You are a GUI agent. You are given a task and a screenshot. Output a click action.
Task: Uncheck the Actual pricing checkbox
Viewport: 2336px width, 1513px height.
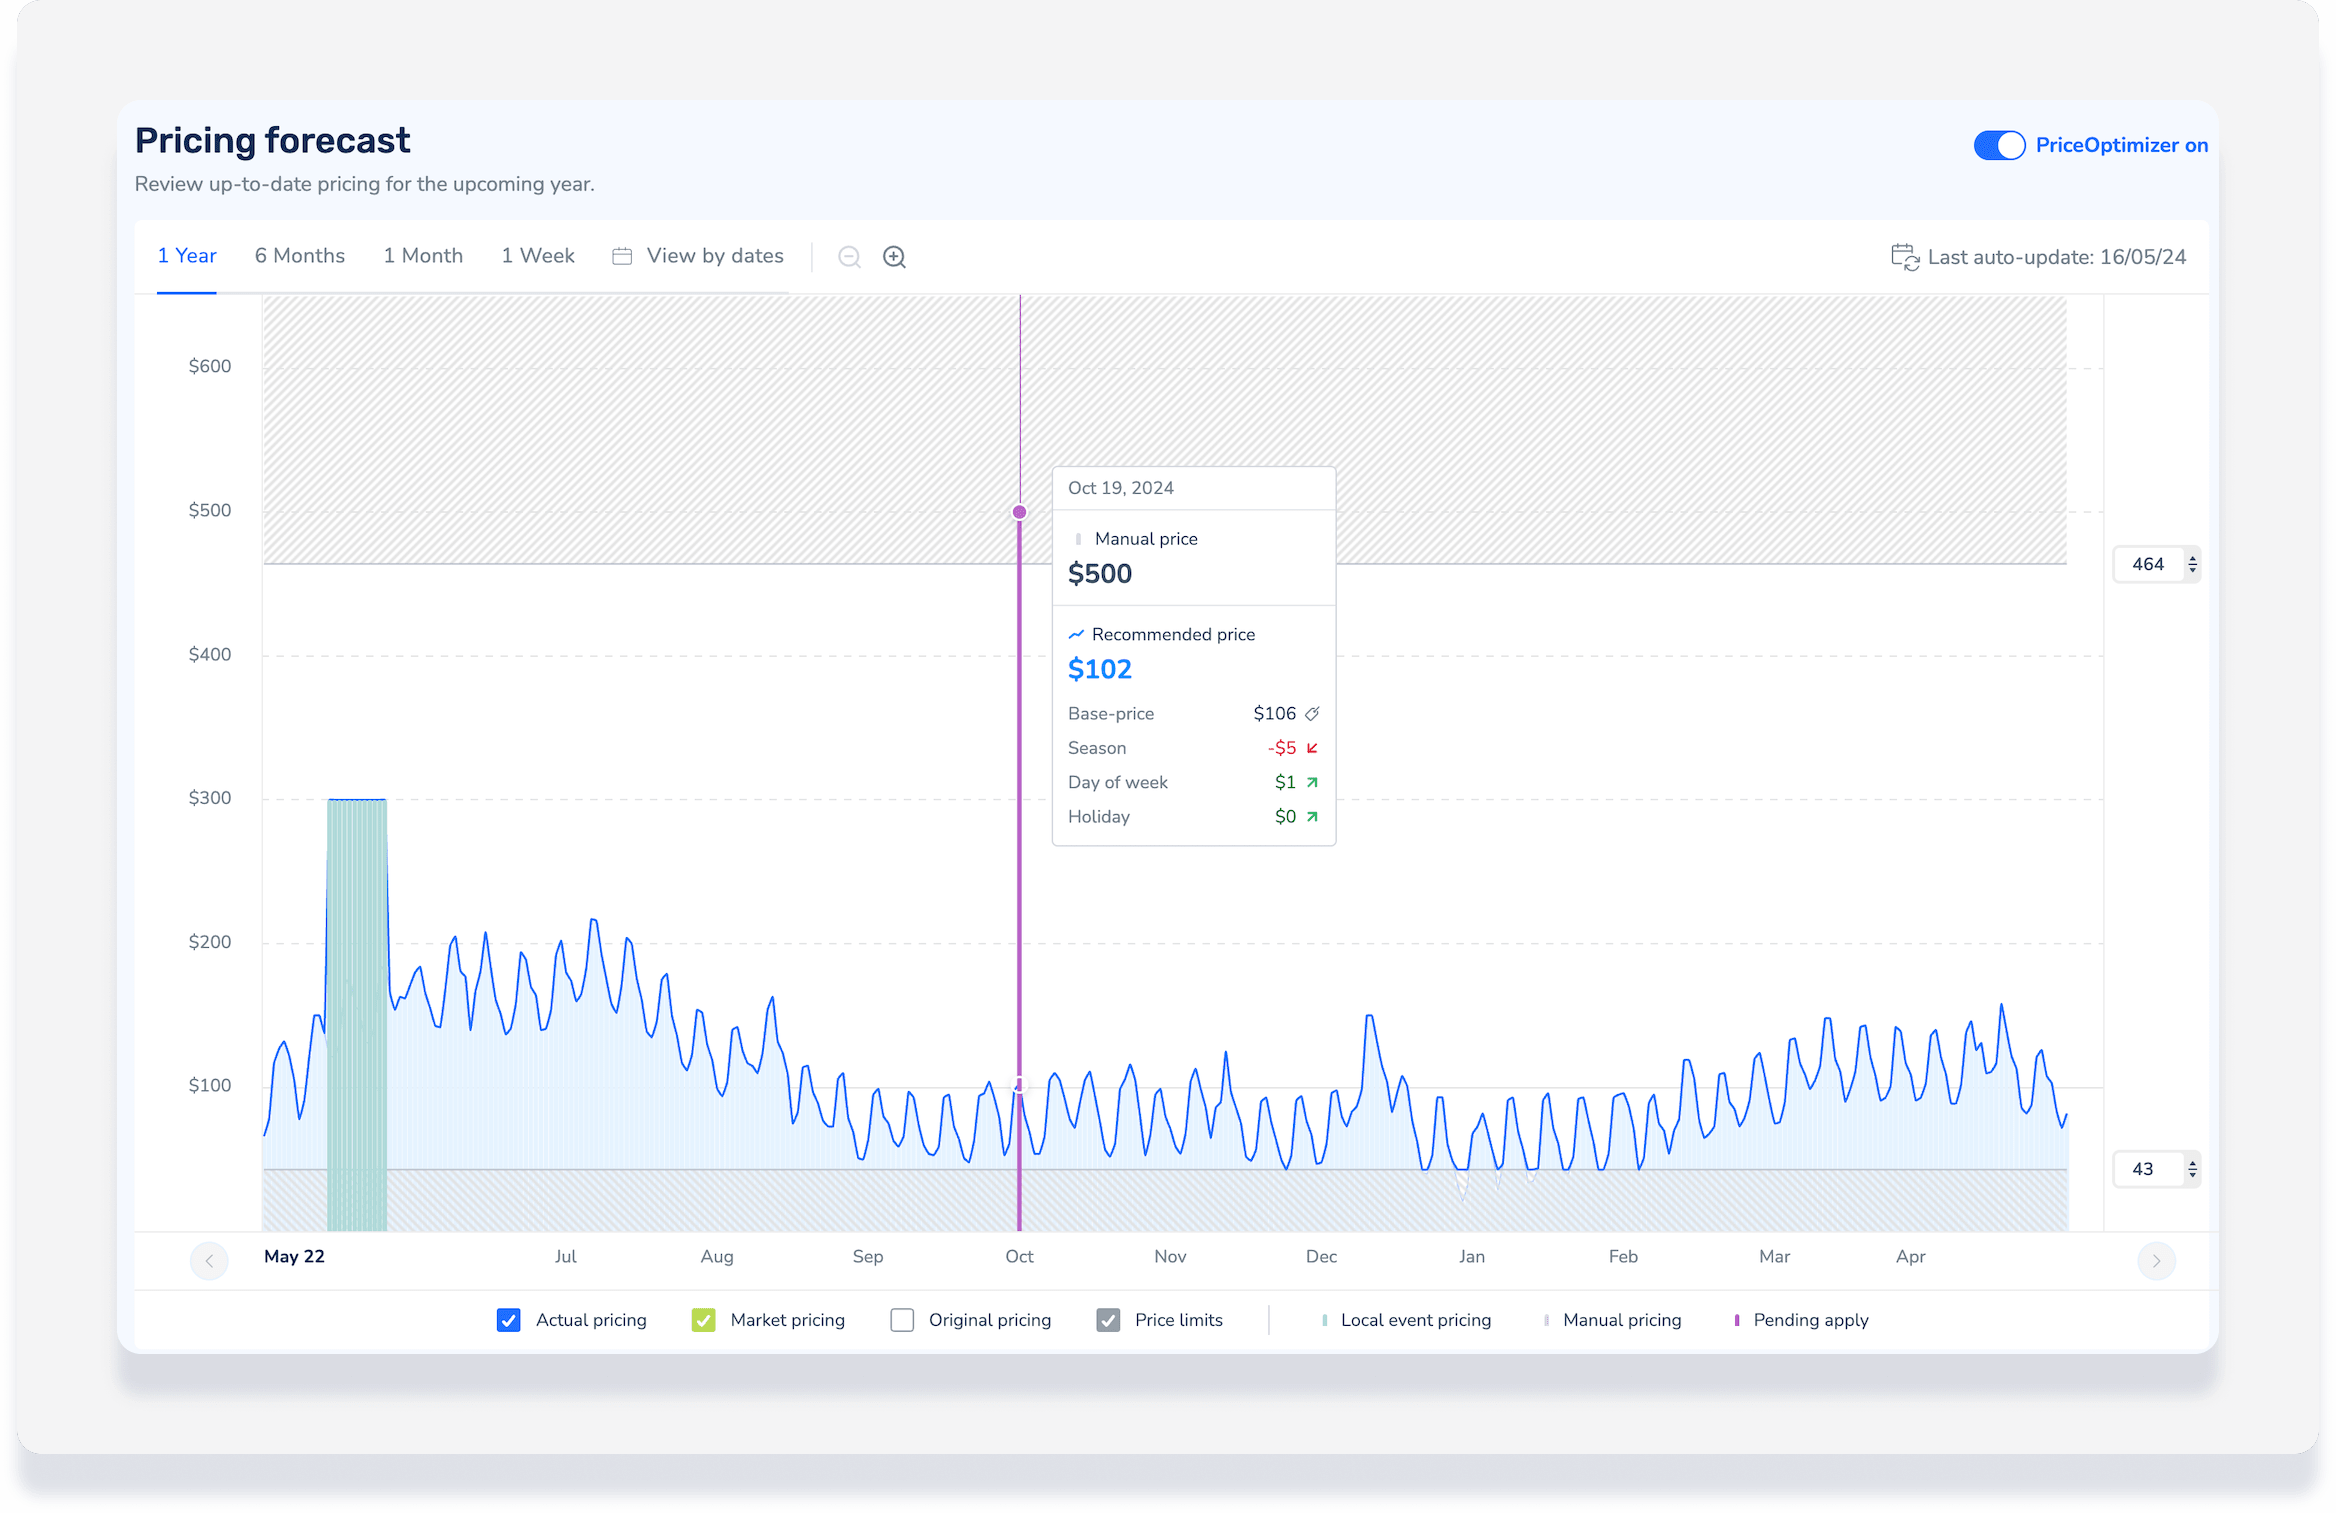(508, 1320)
